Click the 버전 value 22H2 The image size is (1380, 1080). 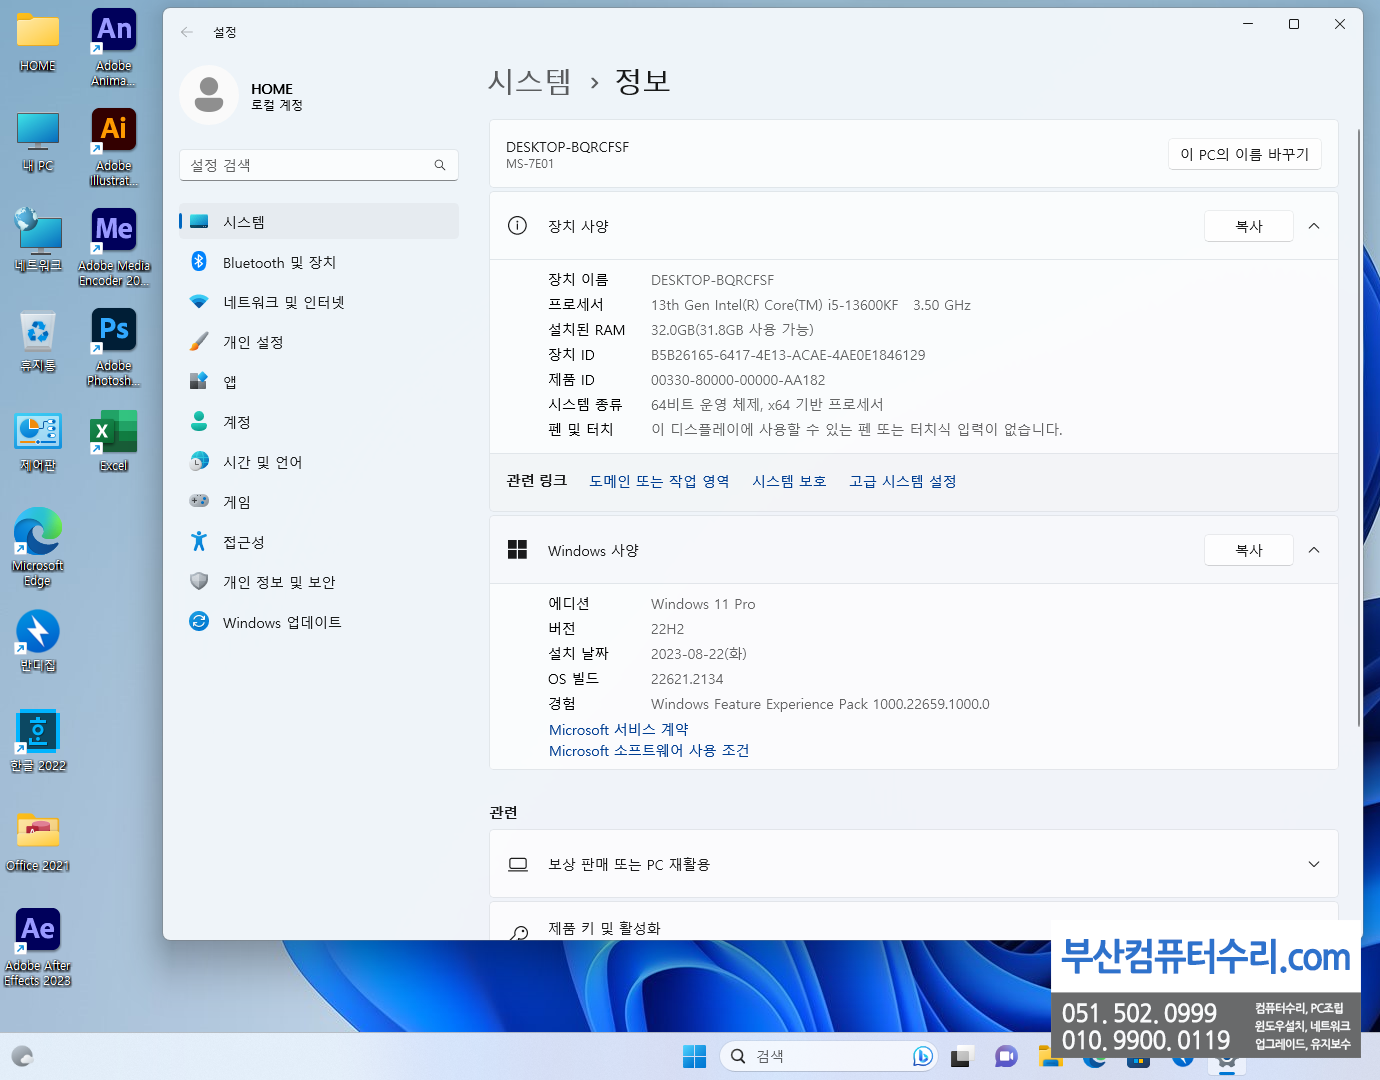668,629
